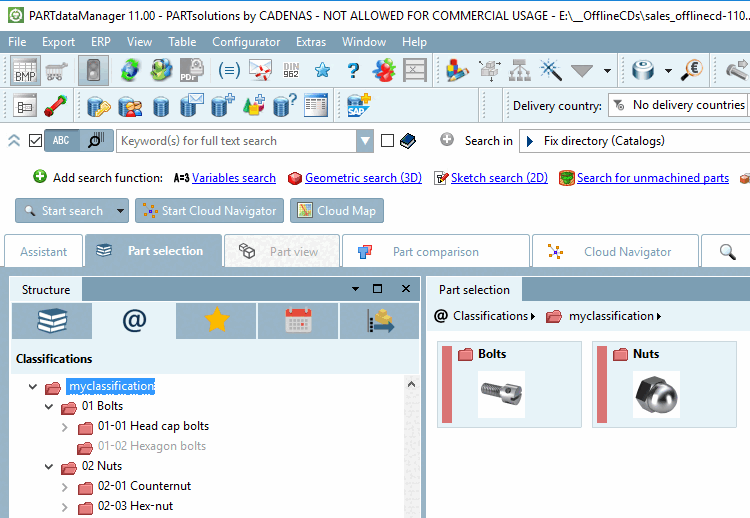Image resolution: width=750 pixels, height=518 pixels.
Task: Uncheck the full text search checkbox
Action: pos(35,141)
